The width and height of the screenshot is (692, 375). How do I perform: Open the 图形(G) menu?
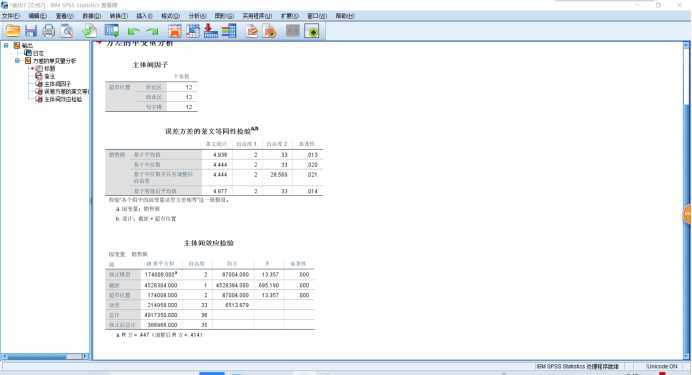[224, 16]
